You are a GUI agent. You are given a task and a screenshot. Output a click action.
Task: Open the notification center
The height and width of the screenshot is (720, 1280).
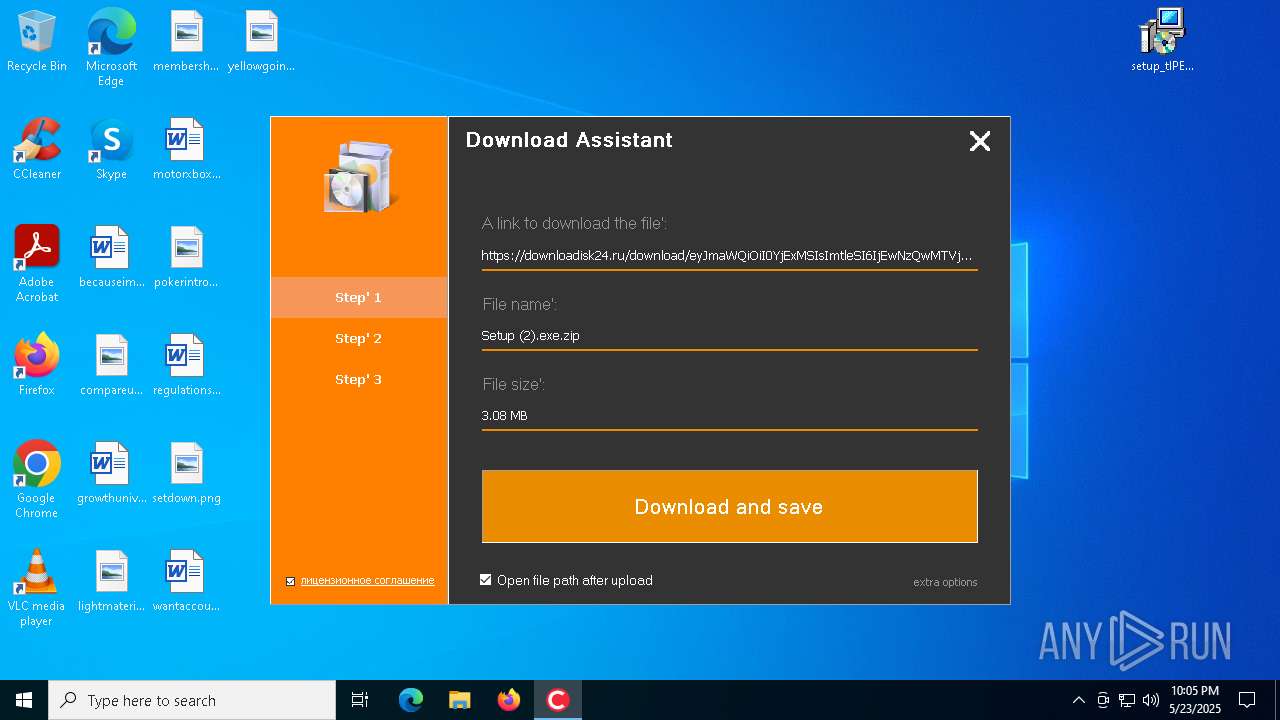[x=1247, y=700]
